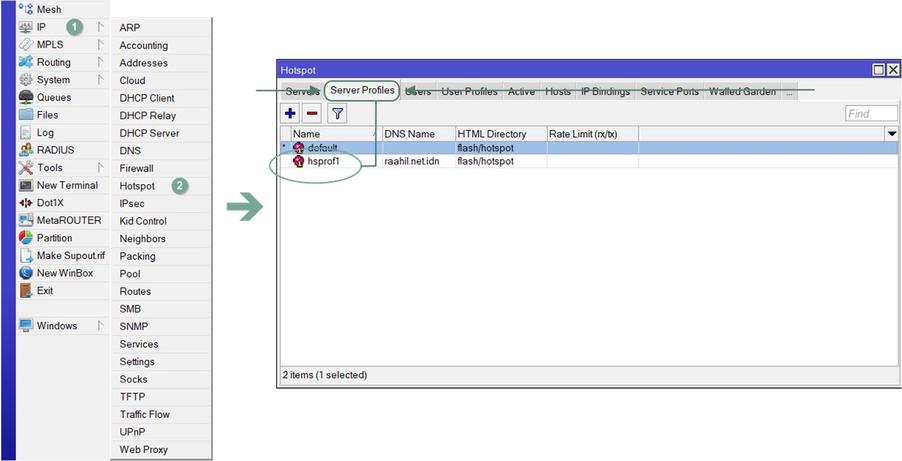Click the RADIUS menu icon
902x461 pixels.
(27, 150)
